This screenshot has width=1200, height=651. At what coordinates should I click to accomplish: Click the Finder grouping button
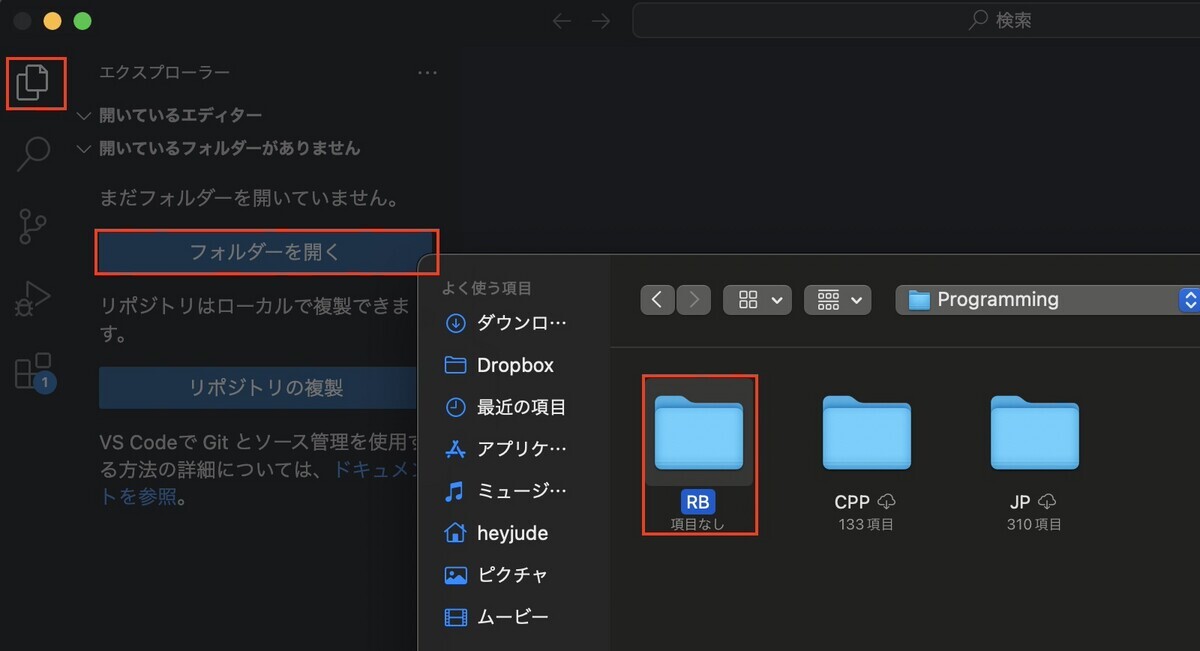coord(830,299)
